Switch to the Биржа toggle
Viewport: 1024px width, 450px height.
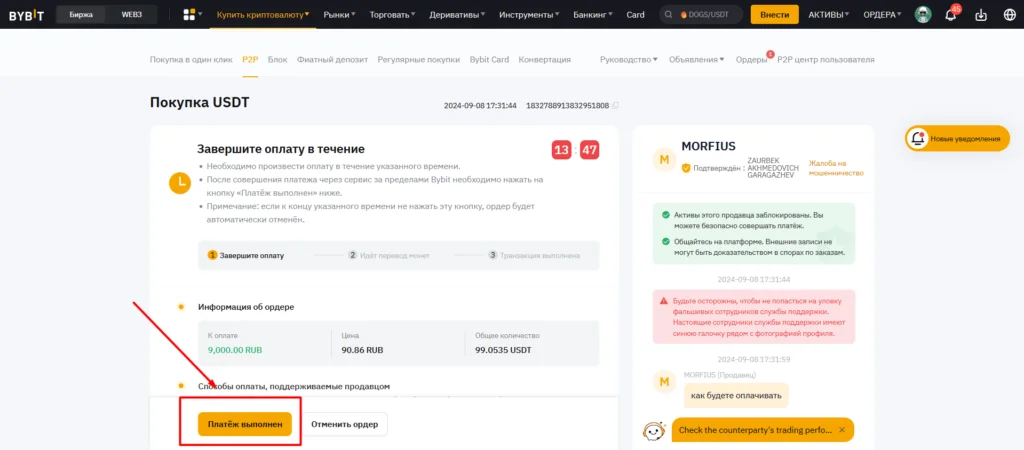coord(82,14)
